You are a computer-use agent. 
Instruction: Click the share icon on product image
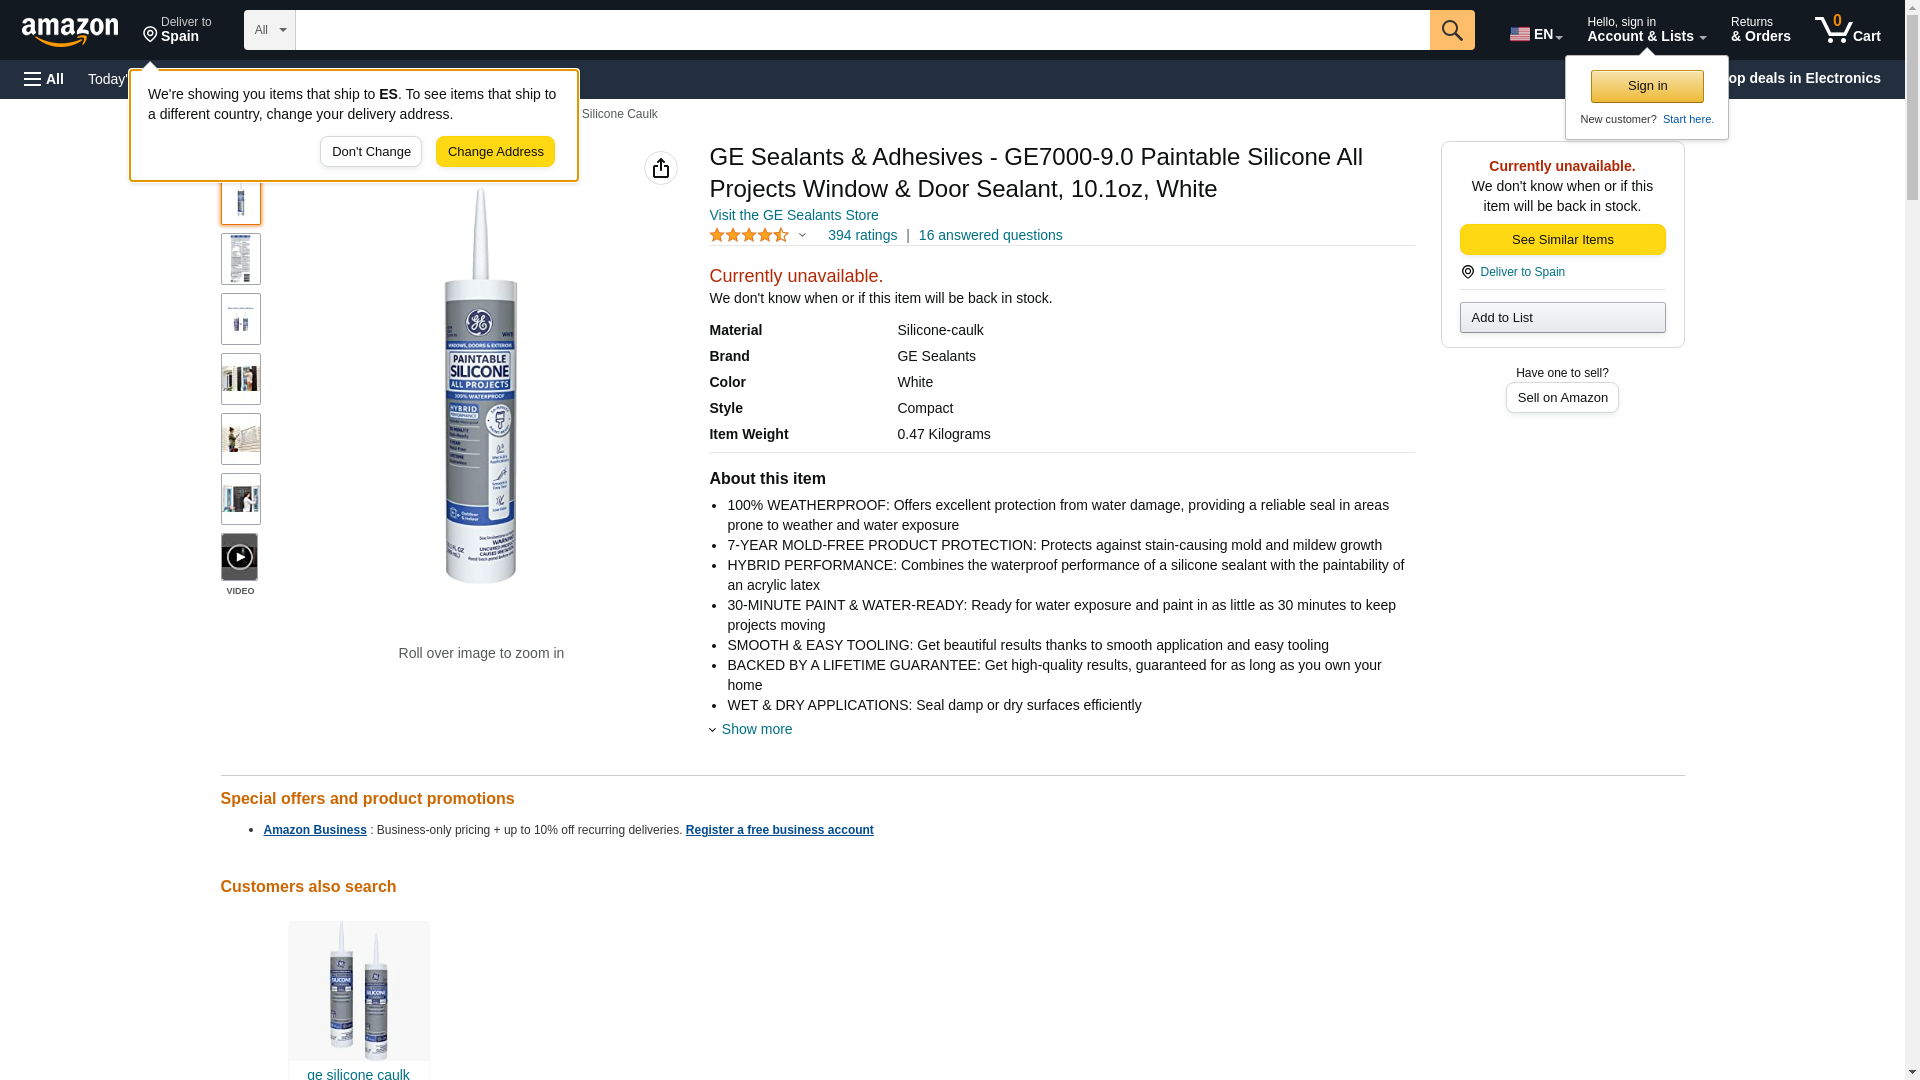[x=660, y=168]
